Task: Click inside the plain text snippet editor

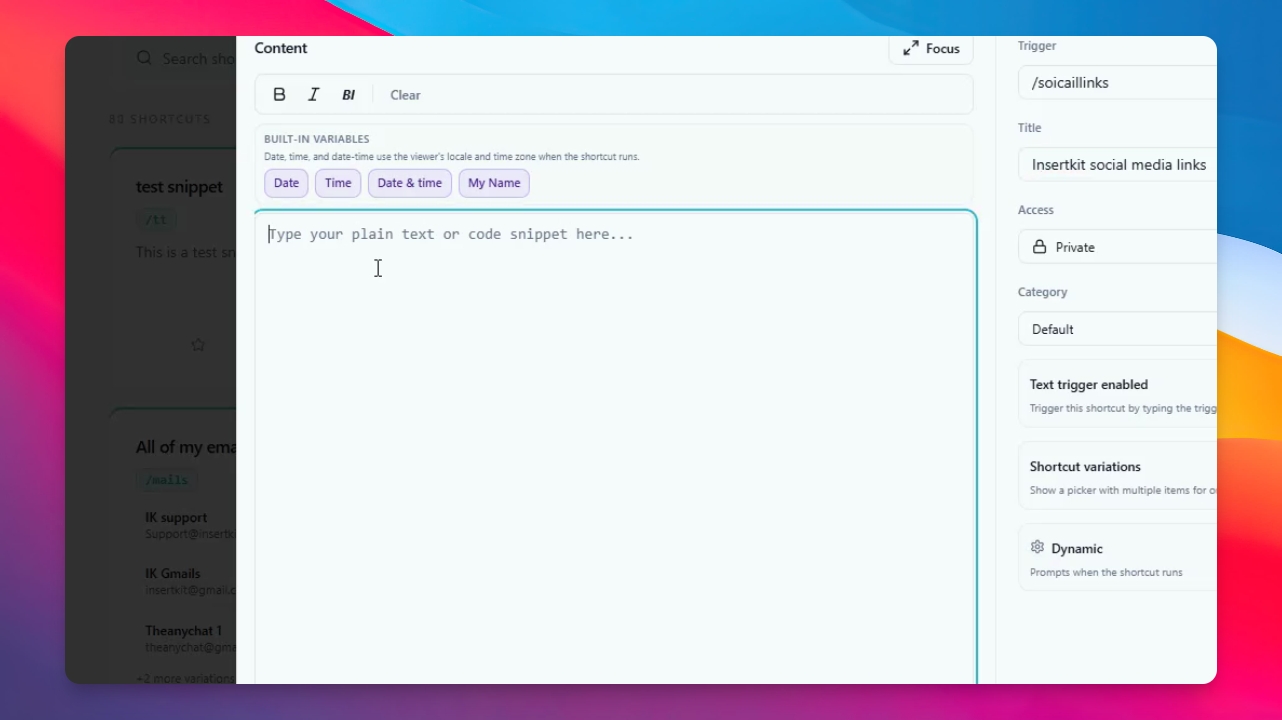Action: 615,447
